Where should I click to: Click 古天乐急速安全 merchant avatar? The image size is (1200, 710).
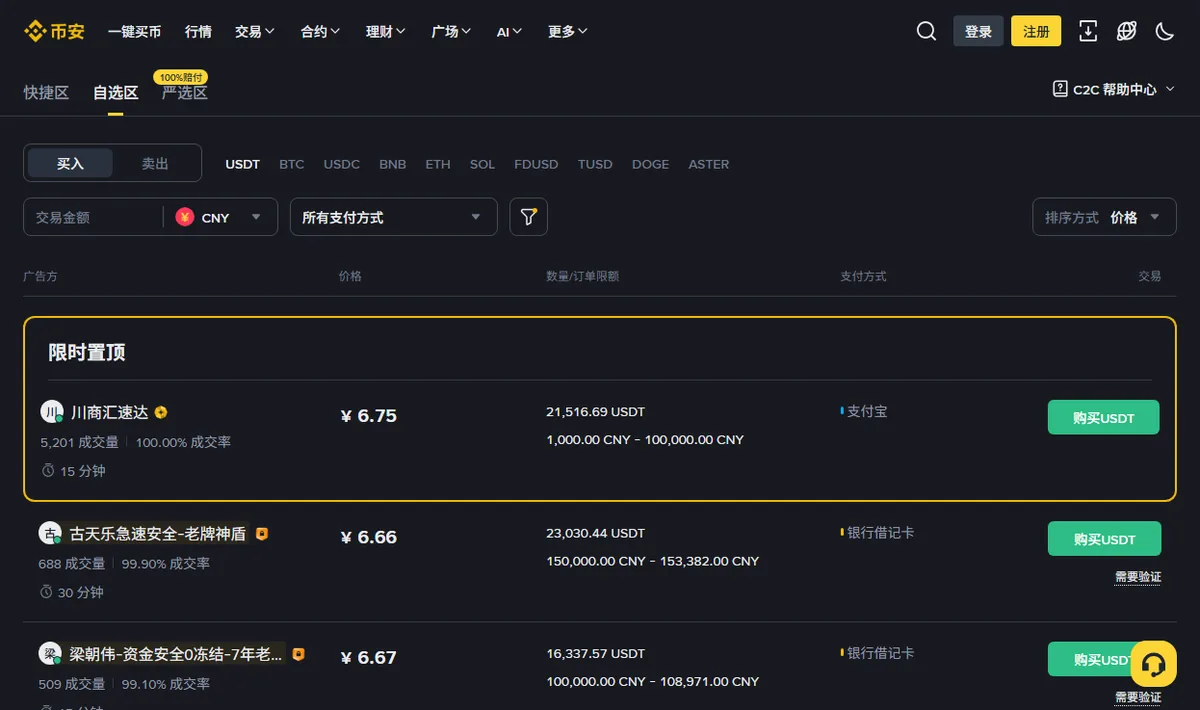pos(50,534)
